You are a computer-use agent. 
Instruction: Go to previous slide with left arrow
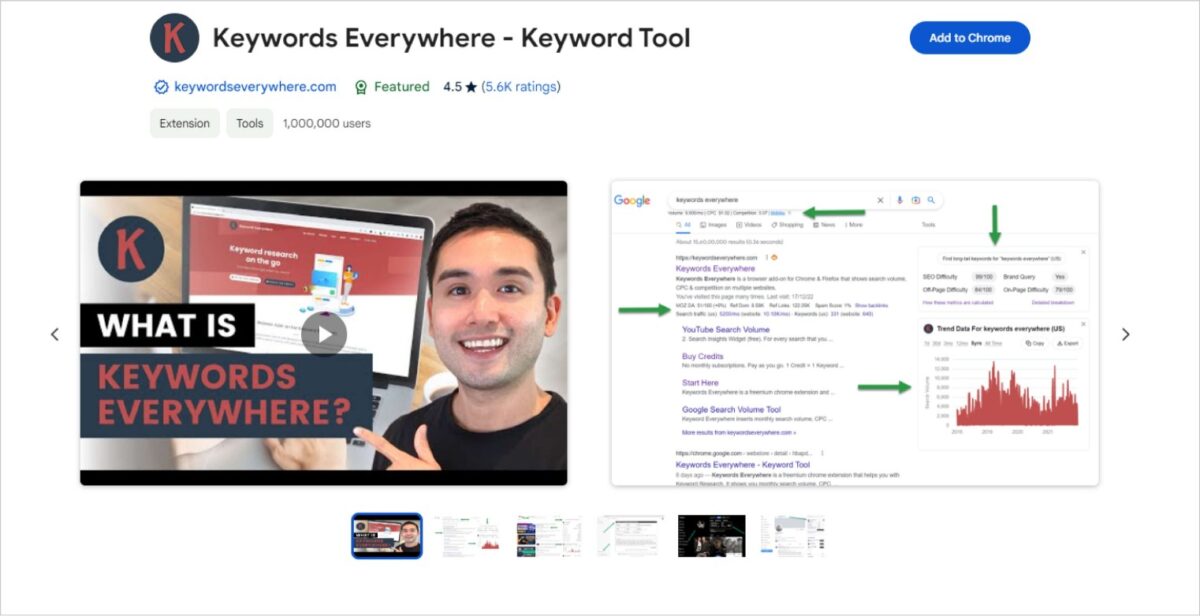point(55,334)
